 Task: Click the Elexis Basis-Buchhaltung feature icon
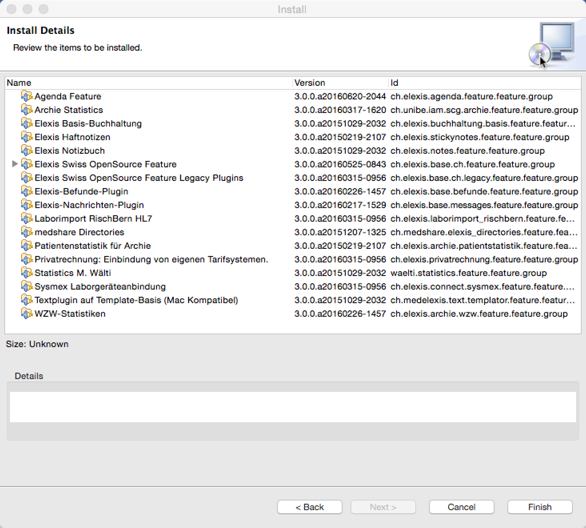click(x=27, y=124)
